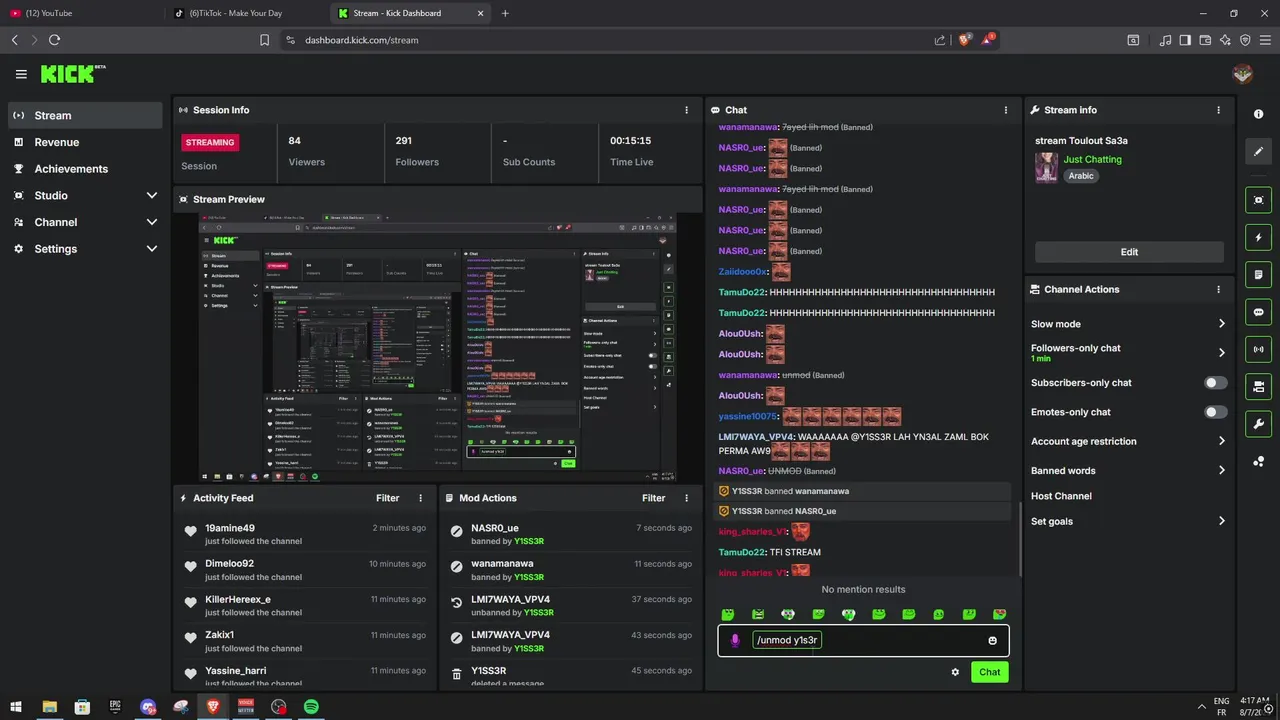Toggle lightning activity feed widget icon

tap(1259, 238)
